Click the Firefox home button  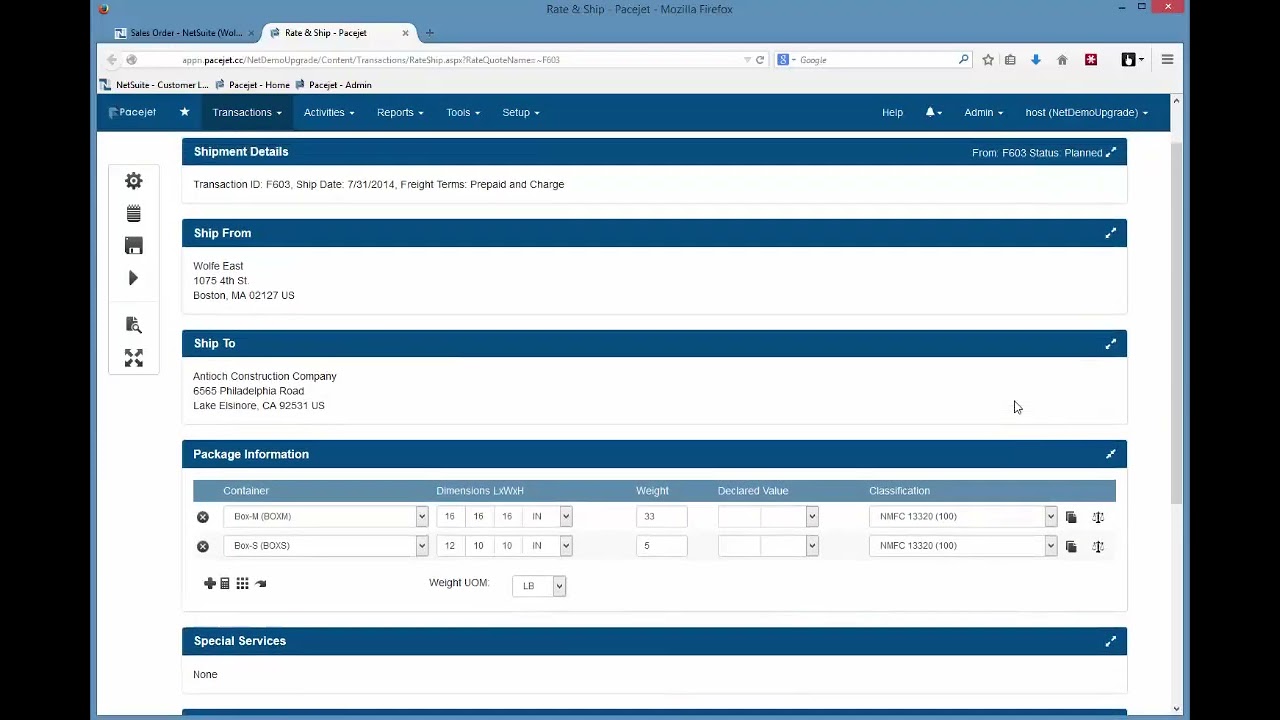coord(1062,60)
